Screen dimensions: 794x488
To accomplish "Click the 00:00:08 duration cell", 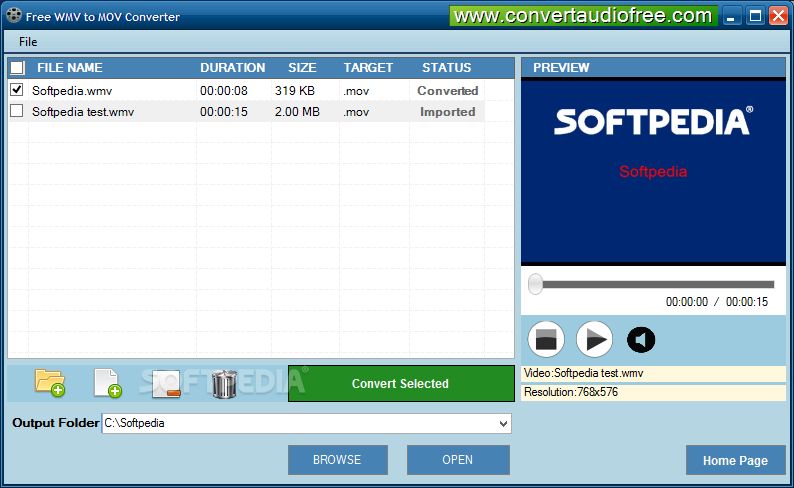I will [x=224, y=91].
